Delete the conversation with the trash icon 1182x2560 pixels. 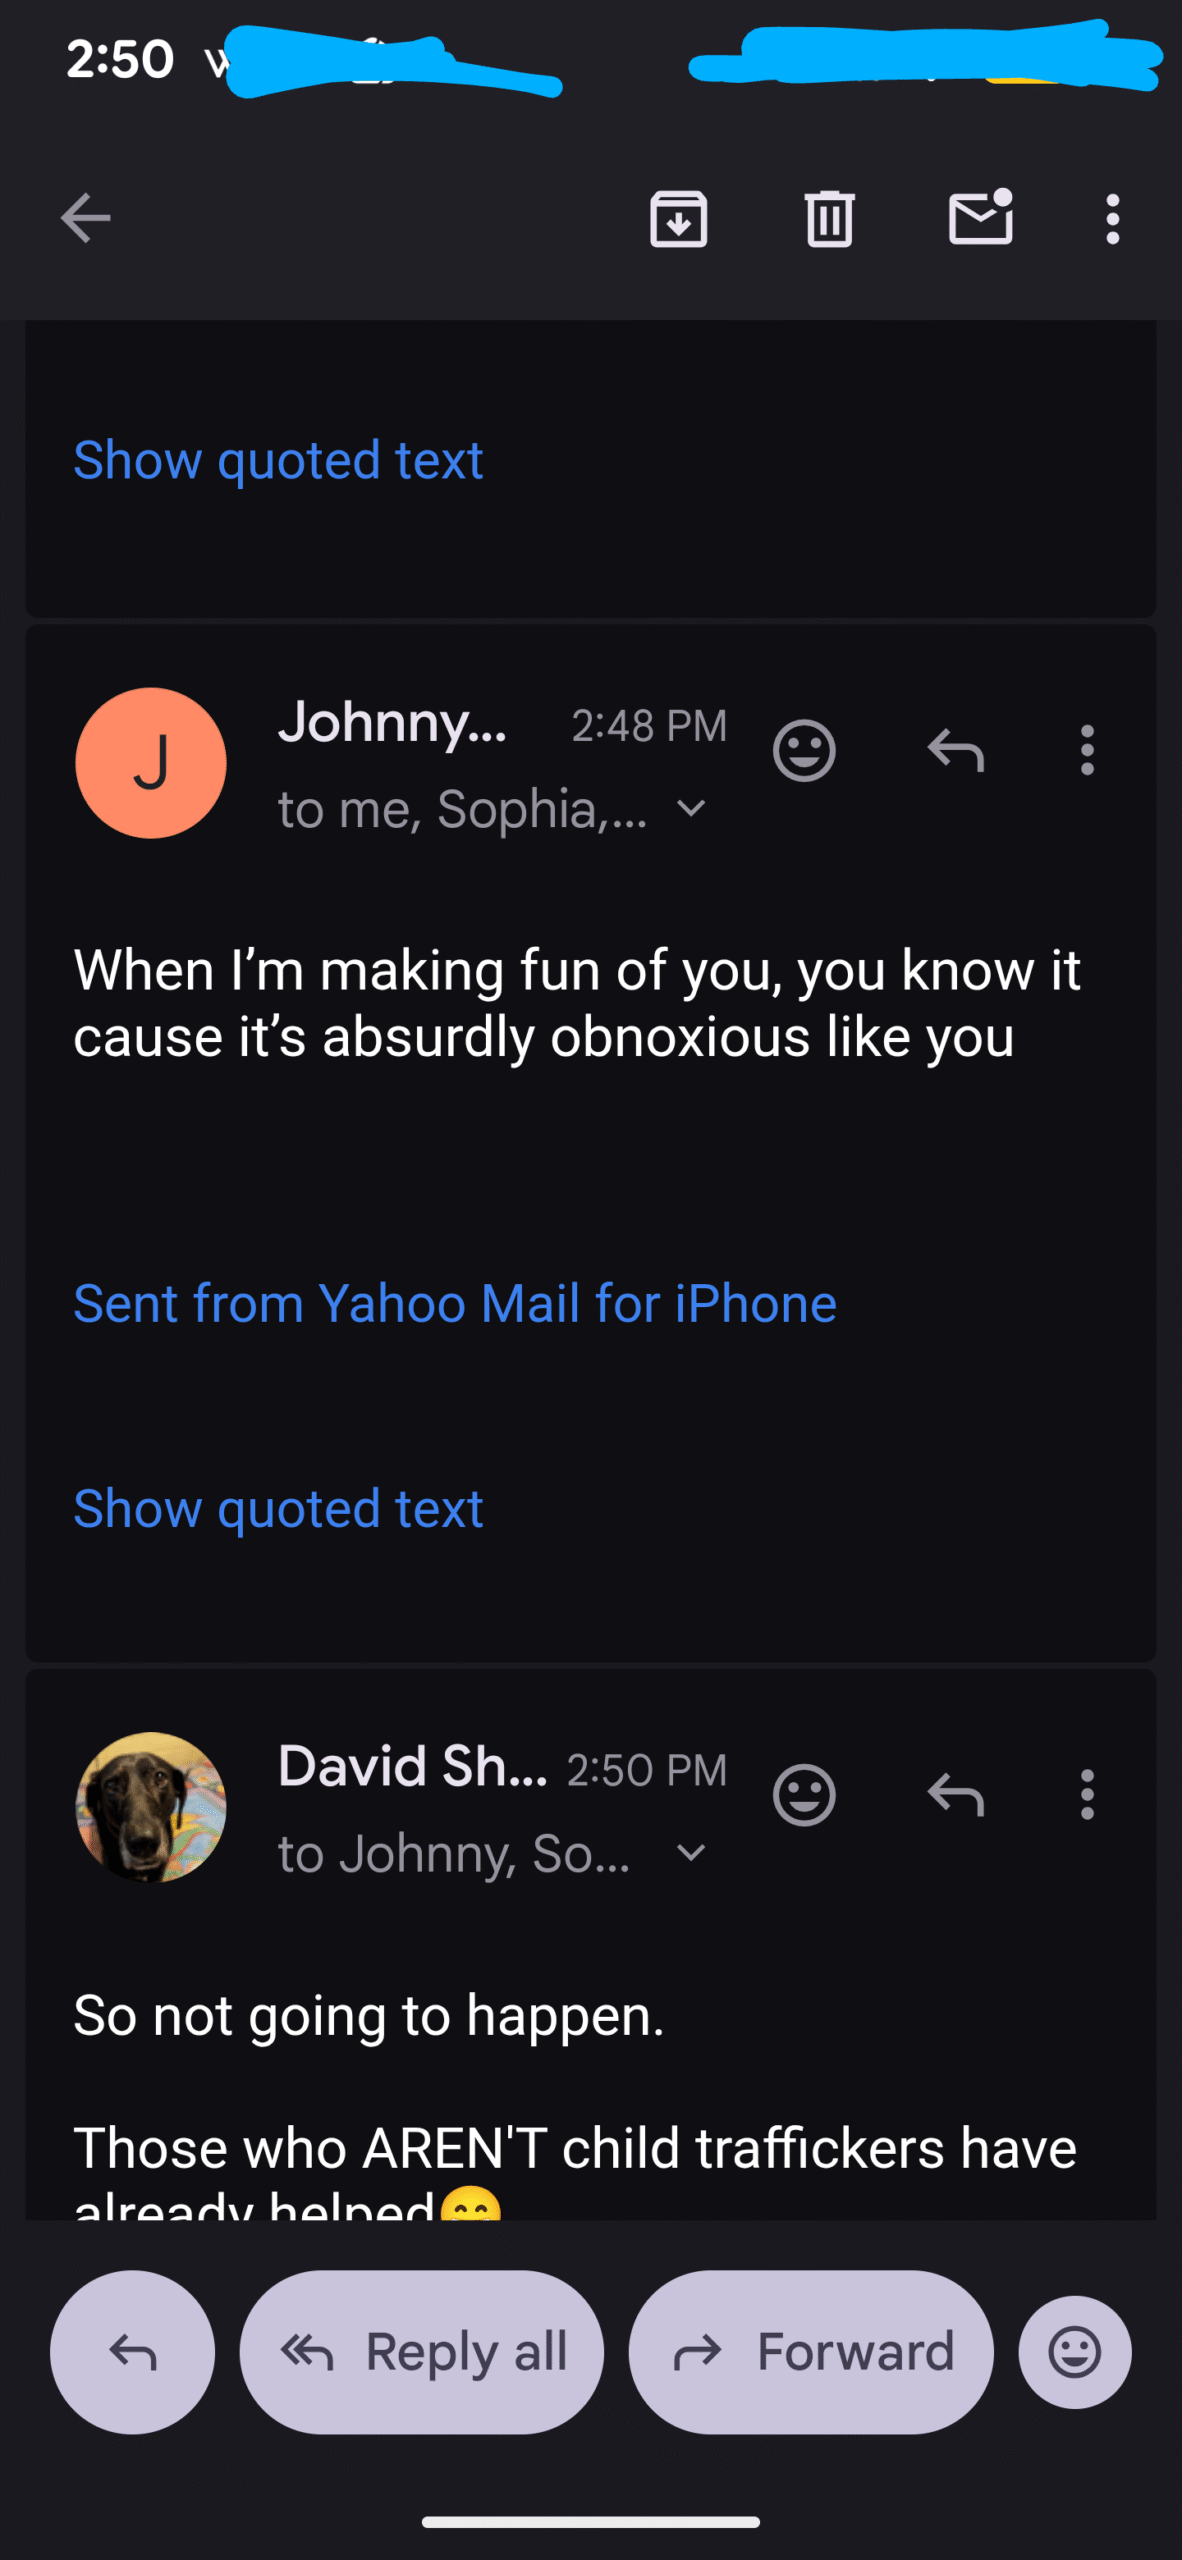[829, 218]
